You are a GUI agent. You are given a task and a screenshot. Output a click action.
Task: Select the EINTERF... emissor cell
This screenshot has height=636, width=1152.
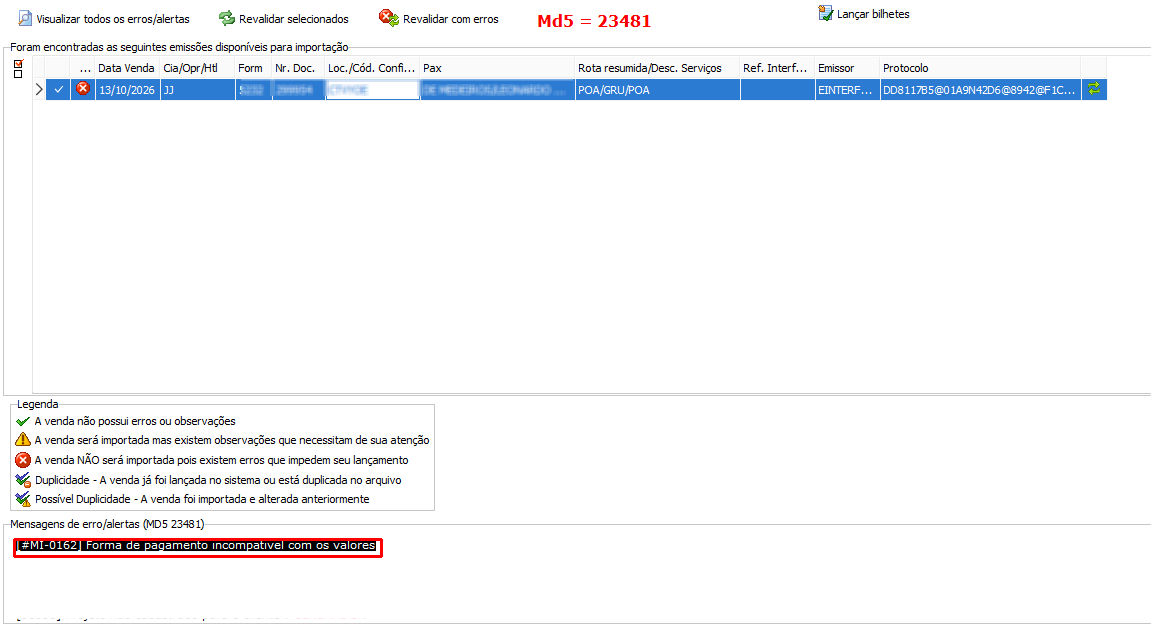click(848, 90)
